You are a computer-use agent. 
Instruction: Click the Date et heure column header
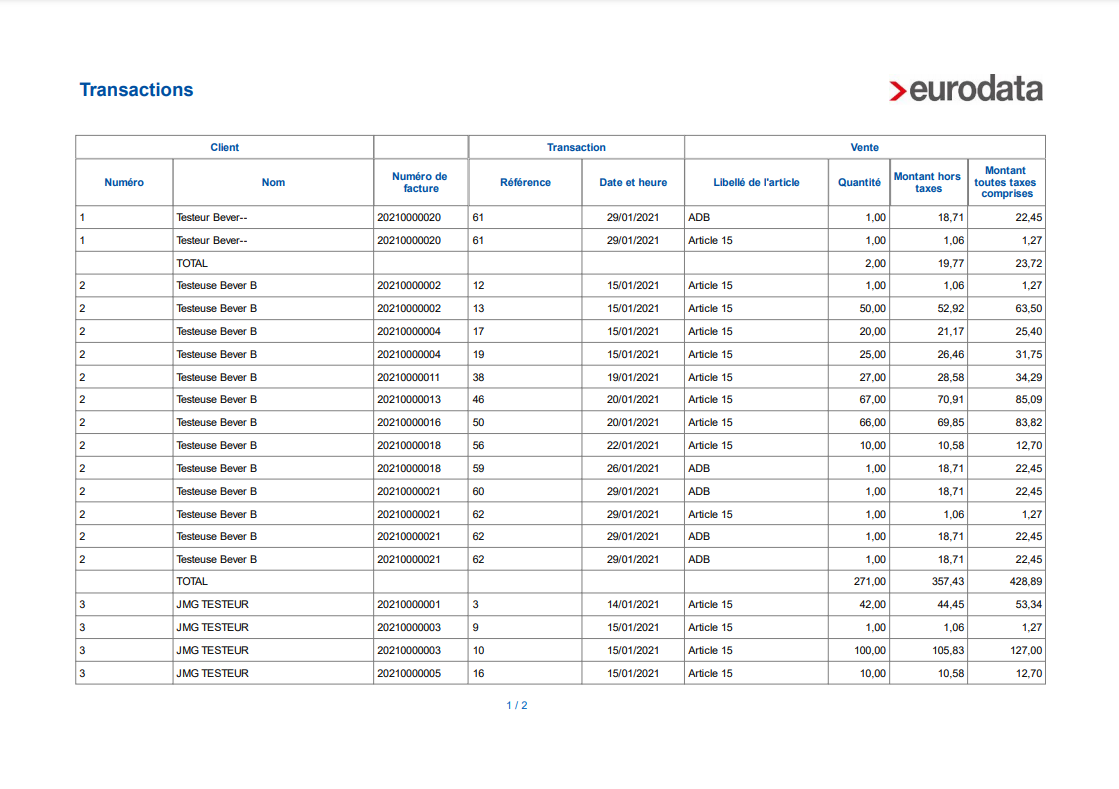point(633,183)
